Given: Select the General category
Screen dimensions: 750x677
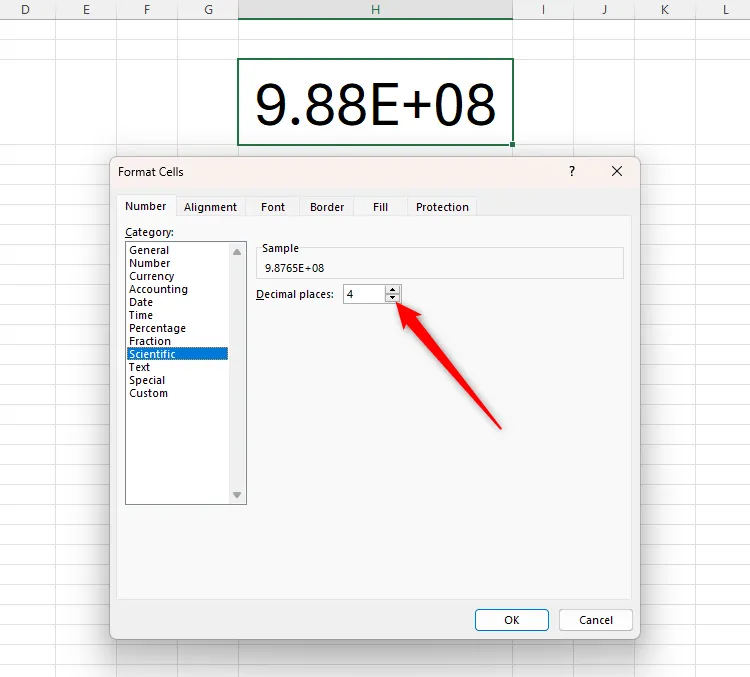Looking at the screenshot, I should point(177,250).
